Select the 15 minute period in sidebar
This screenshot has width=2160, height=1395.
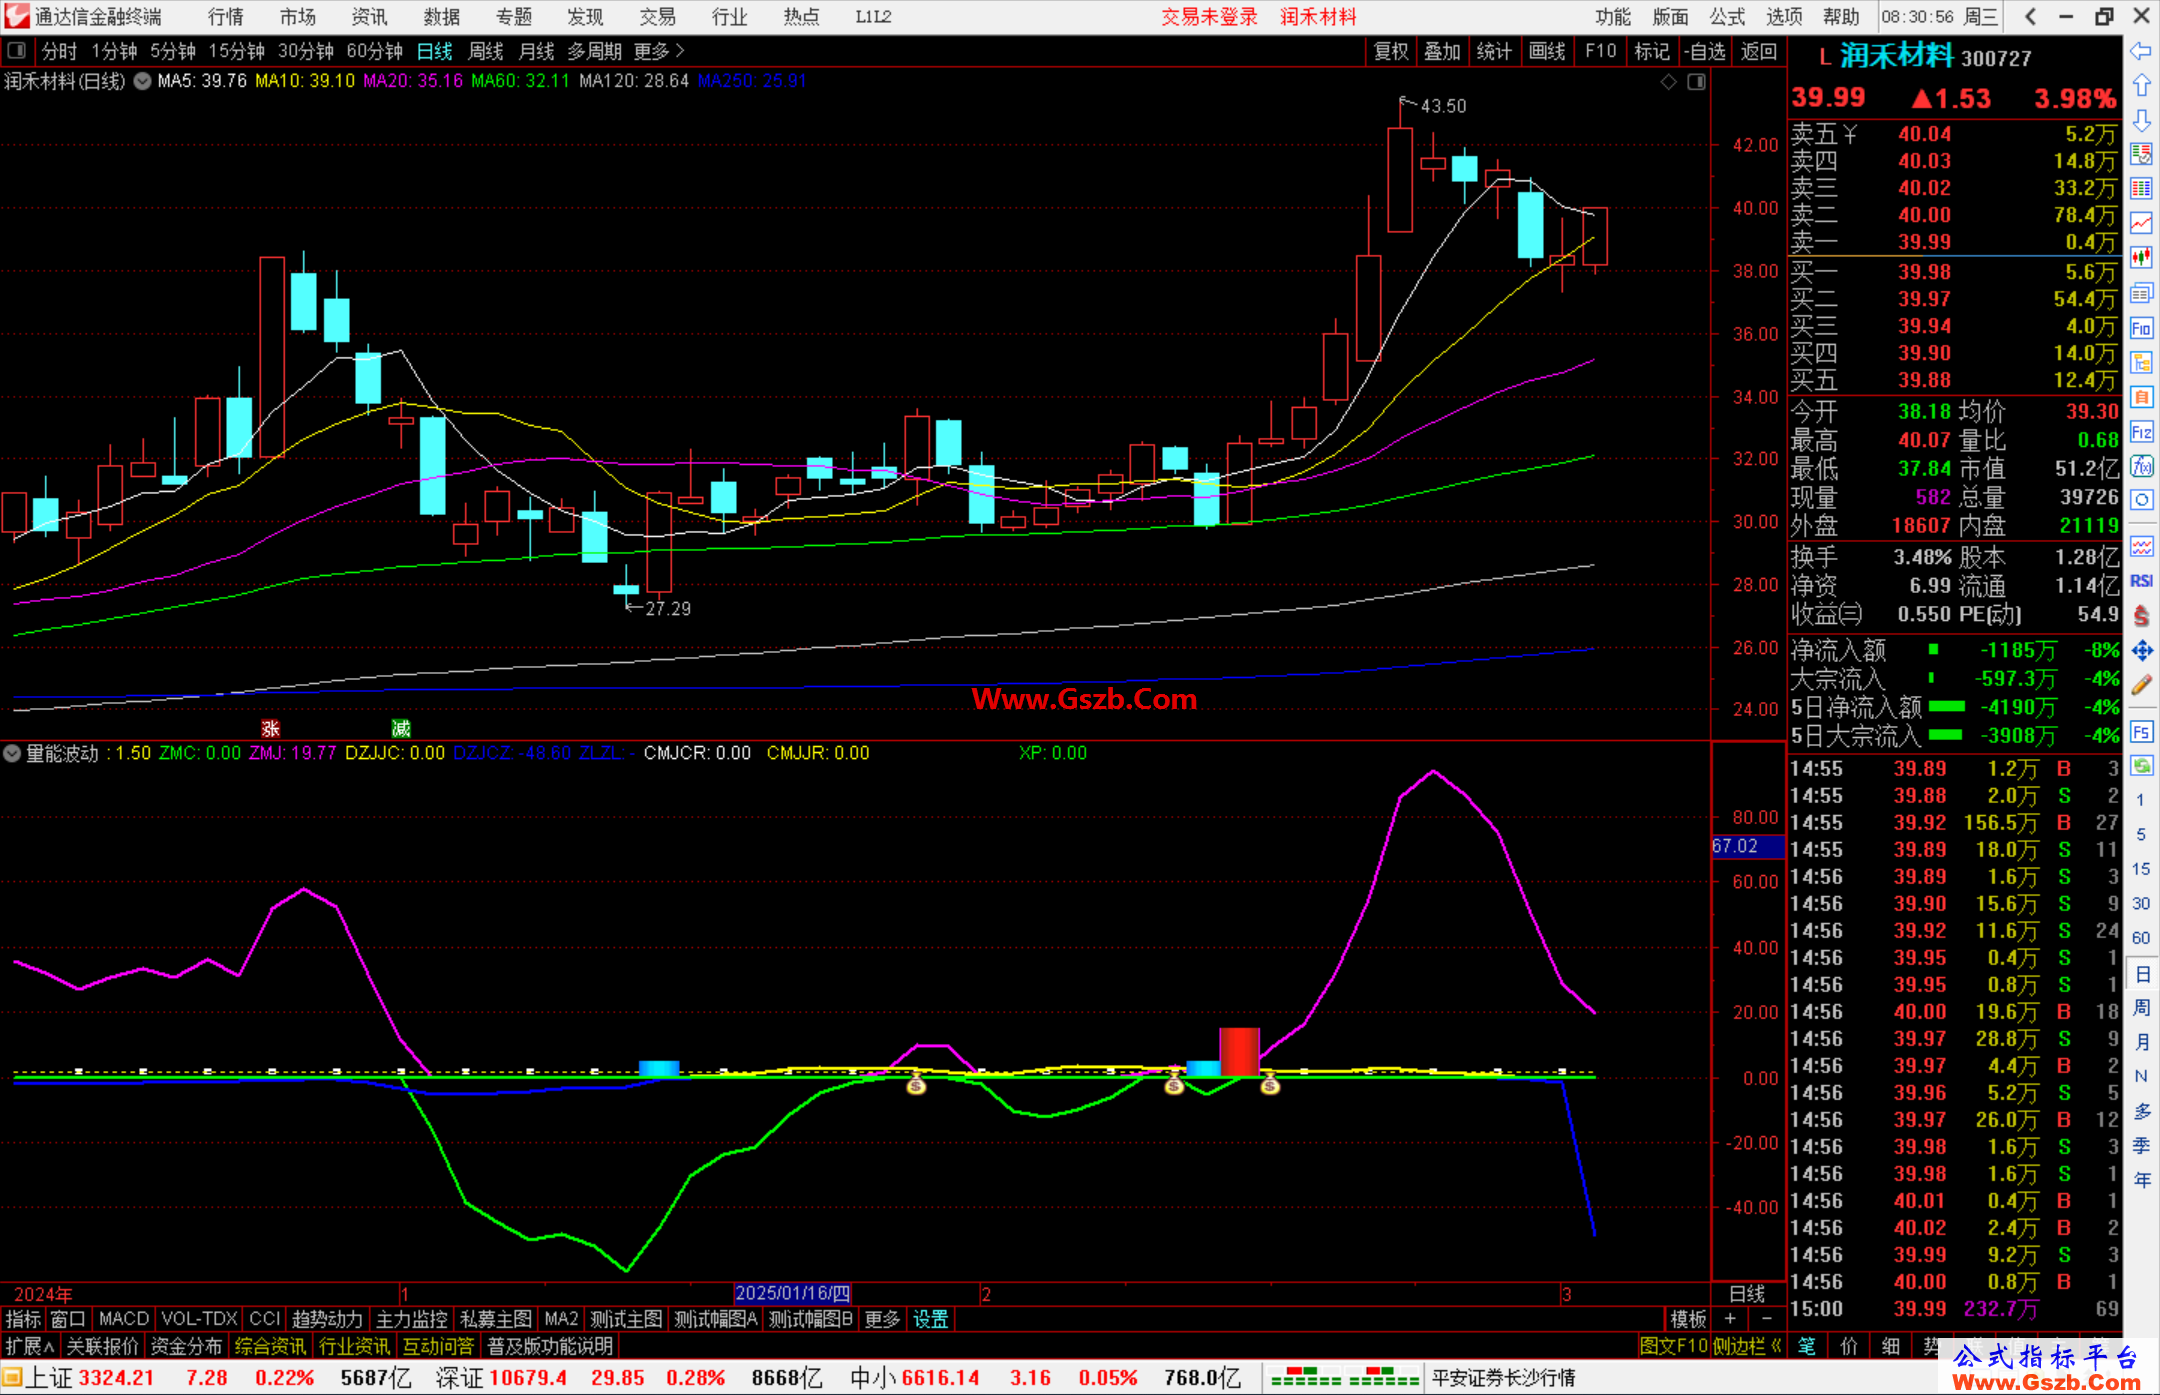click(2141, 869)
